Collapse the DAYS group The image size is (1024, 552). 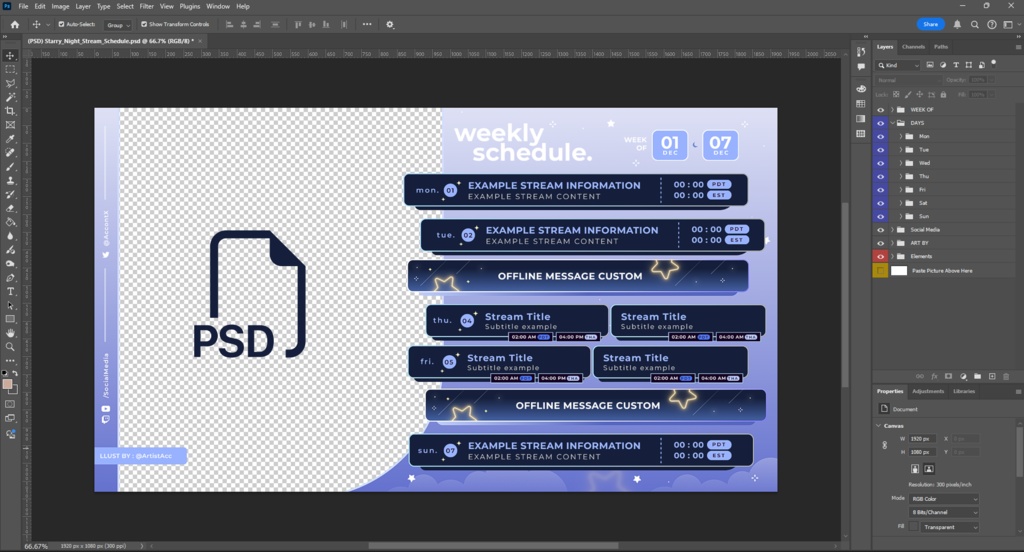pyautogui.click(x=892, y=123)
